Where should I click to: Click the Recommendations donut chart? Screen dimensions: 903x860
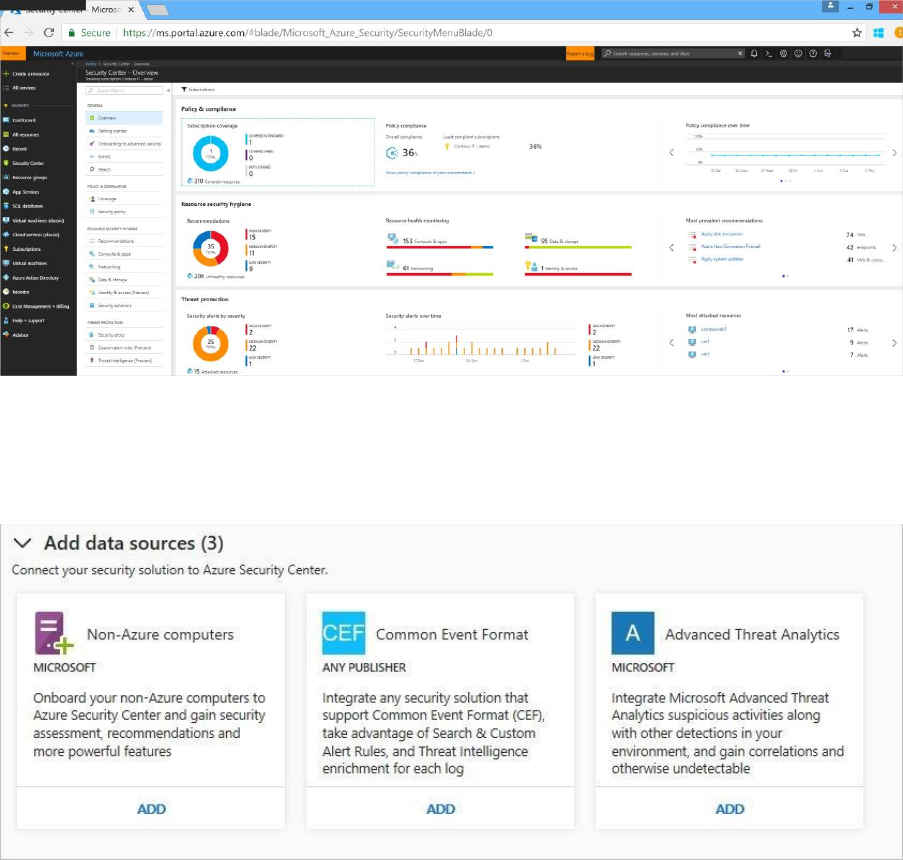(x=211, y=248)
